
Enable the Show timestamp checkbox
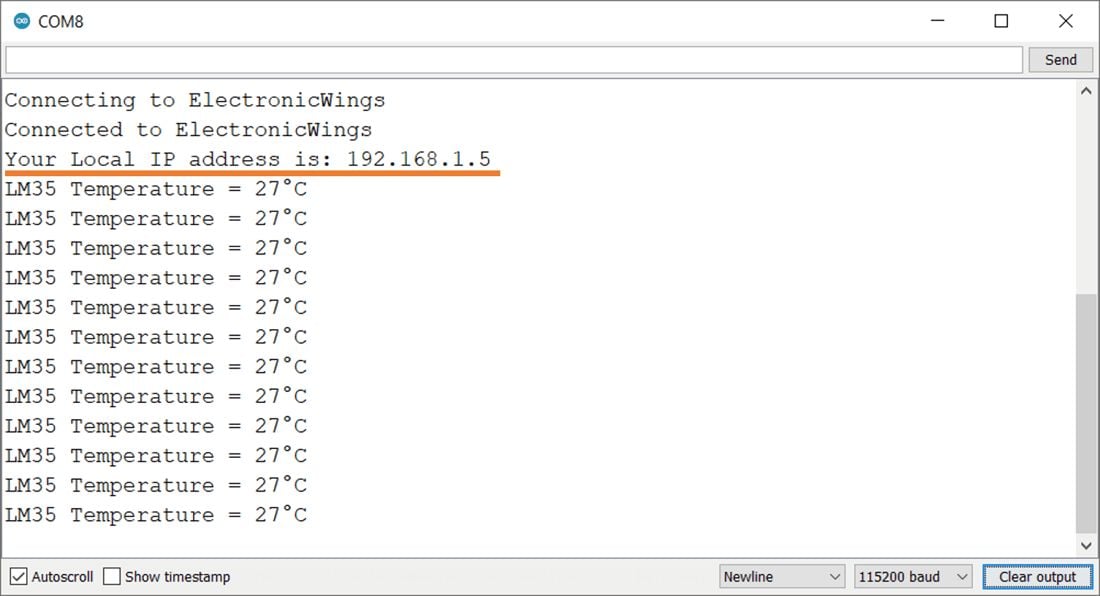[x=112, y=577]
